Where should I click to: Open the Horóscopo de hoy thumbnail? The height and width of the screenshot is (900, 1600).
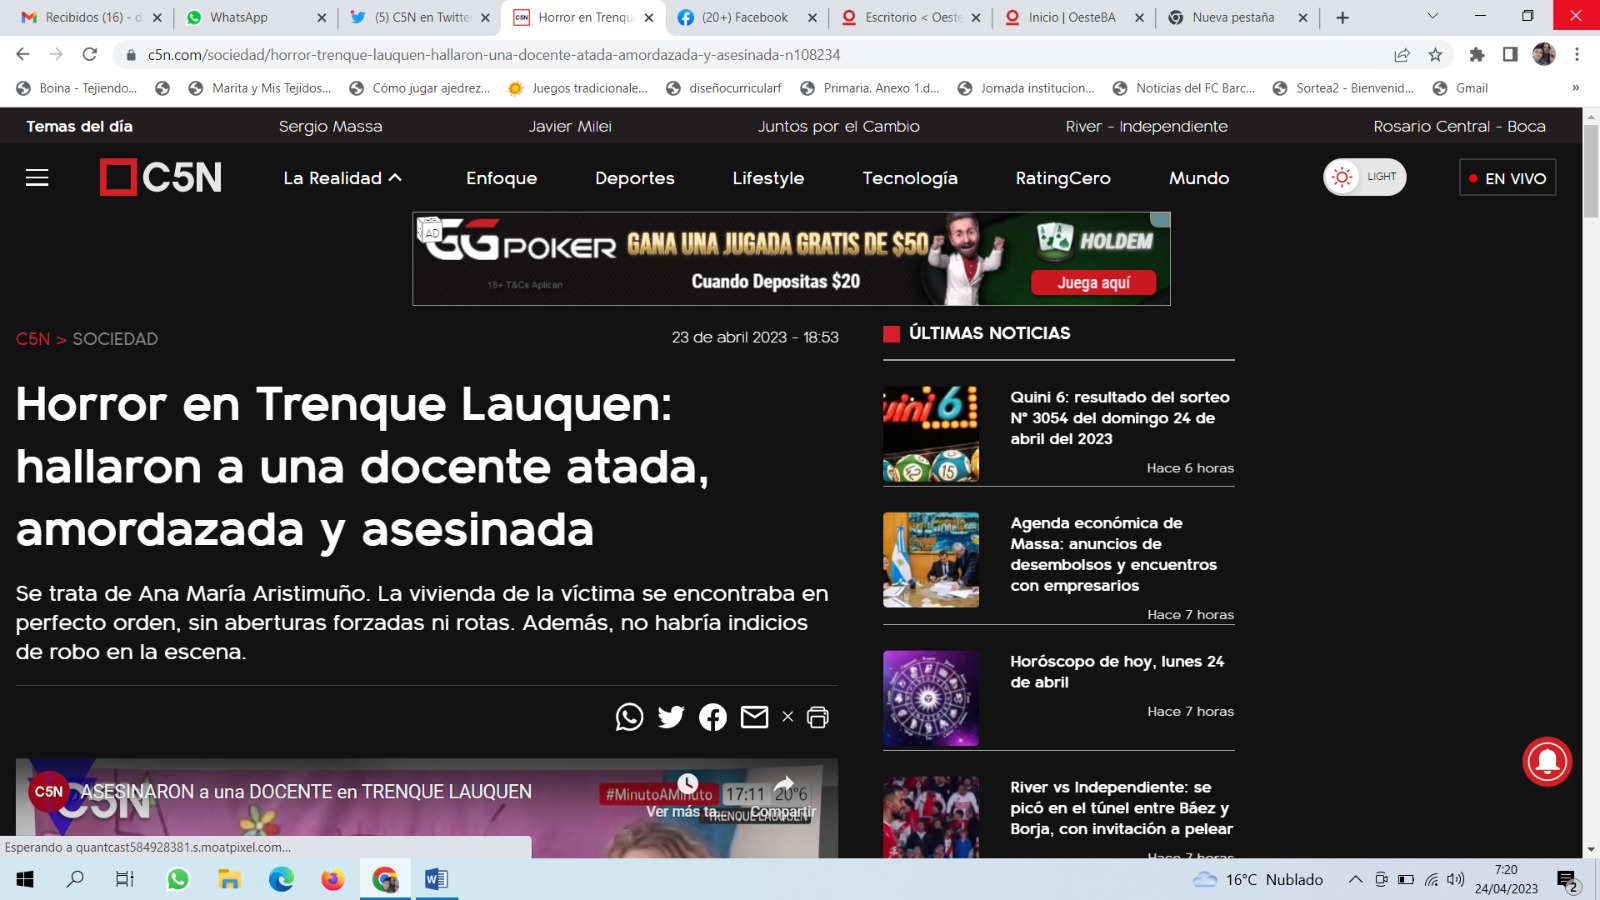click(931, 698)
